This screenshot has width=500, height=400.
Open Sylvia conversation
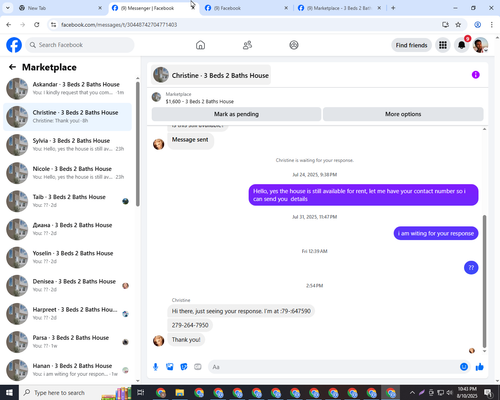click(68, 145)
